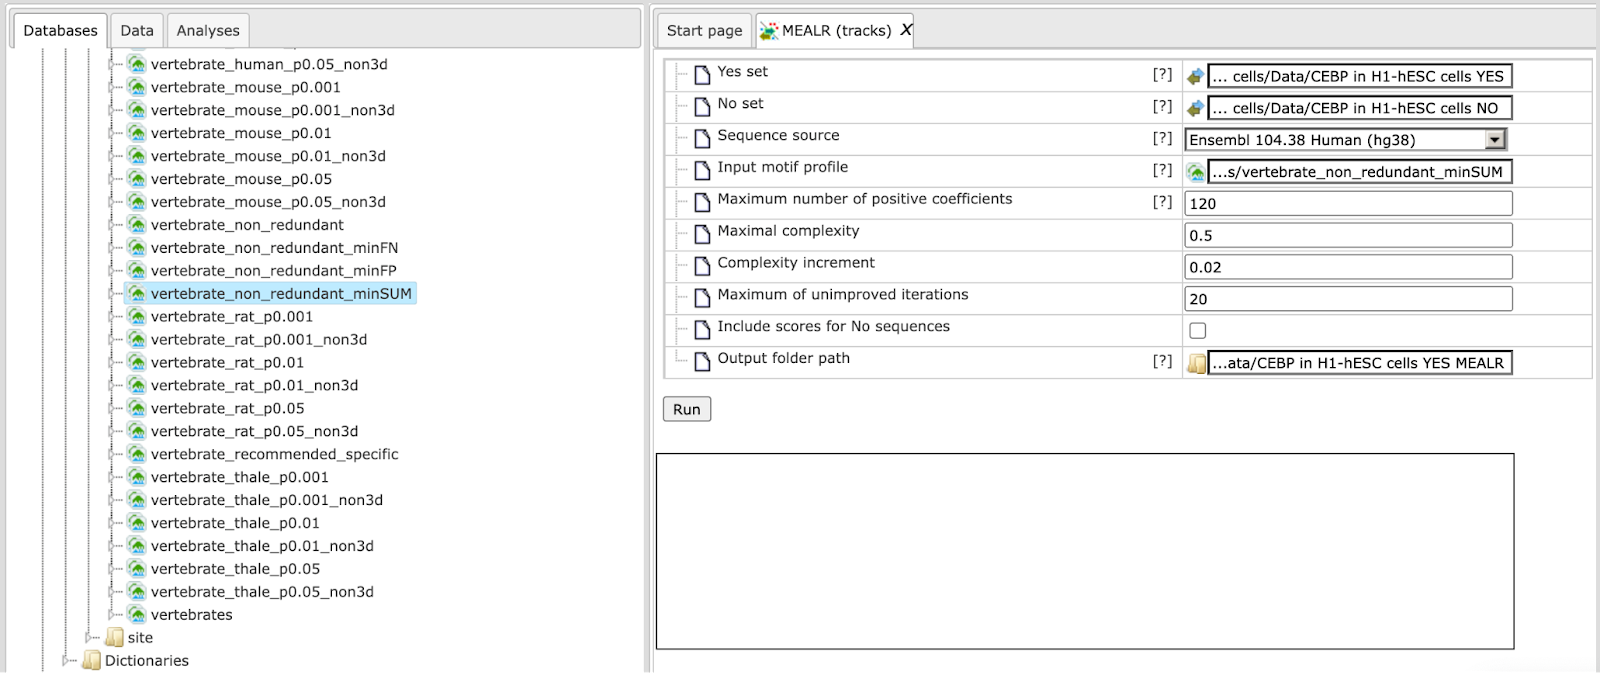The width and height of the screenshot is (1600, 673).
Task: Click the Input motif profile icon
Action: (1195, 172)
